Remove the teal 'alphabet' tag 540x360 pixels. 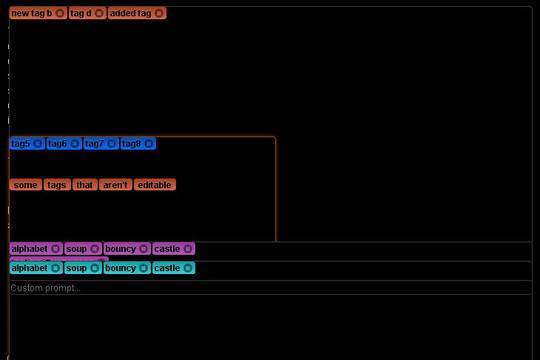coord(55,268)
